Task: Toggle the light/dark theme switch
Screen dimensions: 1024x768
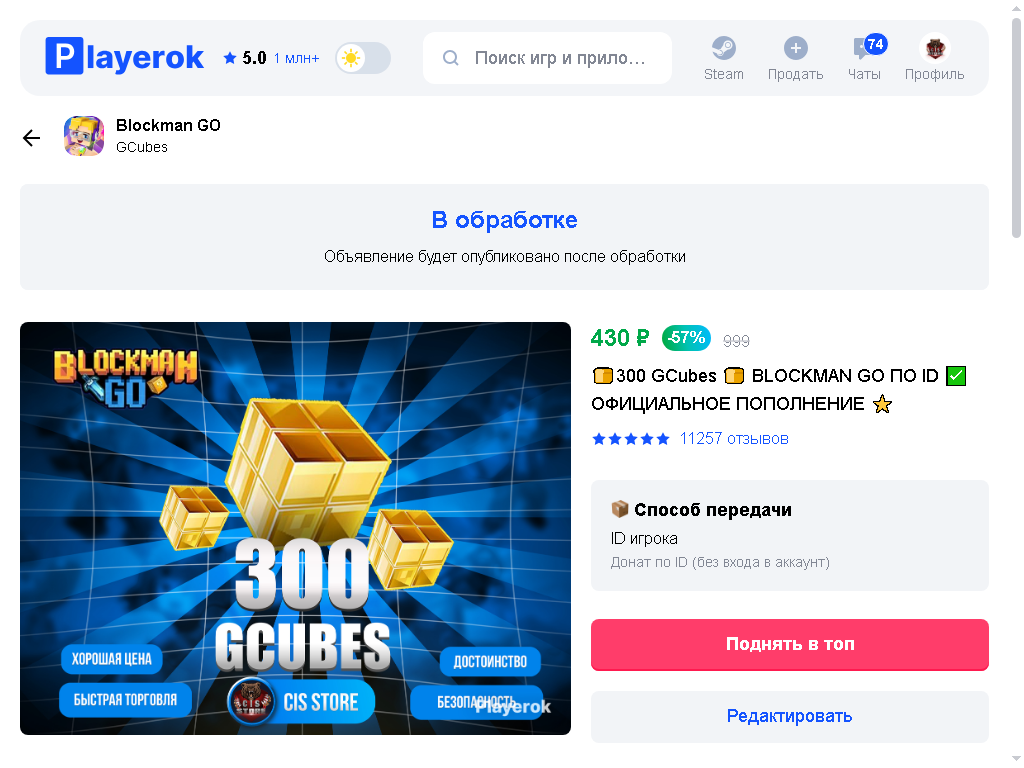Action: tap(363, 58)
